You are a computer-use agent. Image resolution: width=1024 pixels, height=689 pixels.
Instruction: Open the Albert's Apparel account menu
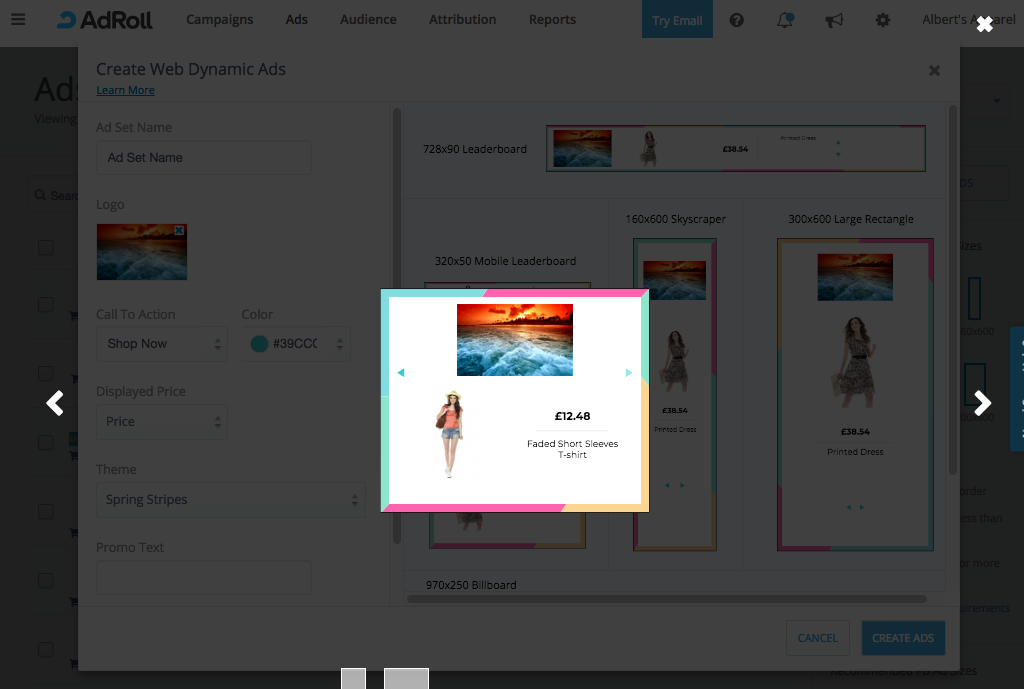pyautogui.click(x=969, y=20)
